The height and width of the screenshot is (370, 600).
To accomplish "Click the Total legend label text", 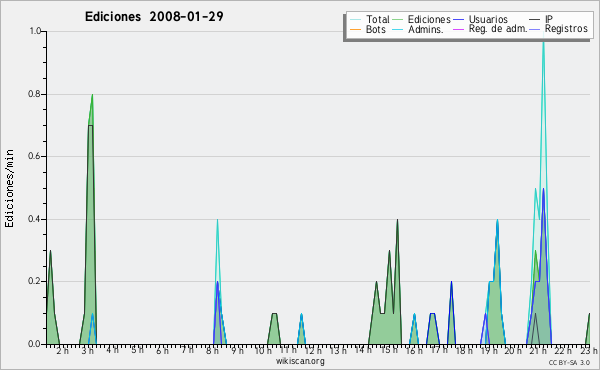I will tap(378, 19).
